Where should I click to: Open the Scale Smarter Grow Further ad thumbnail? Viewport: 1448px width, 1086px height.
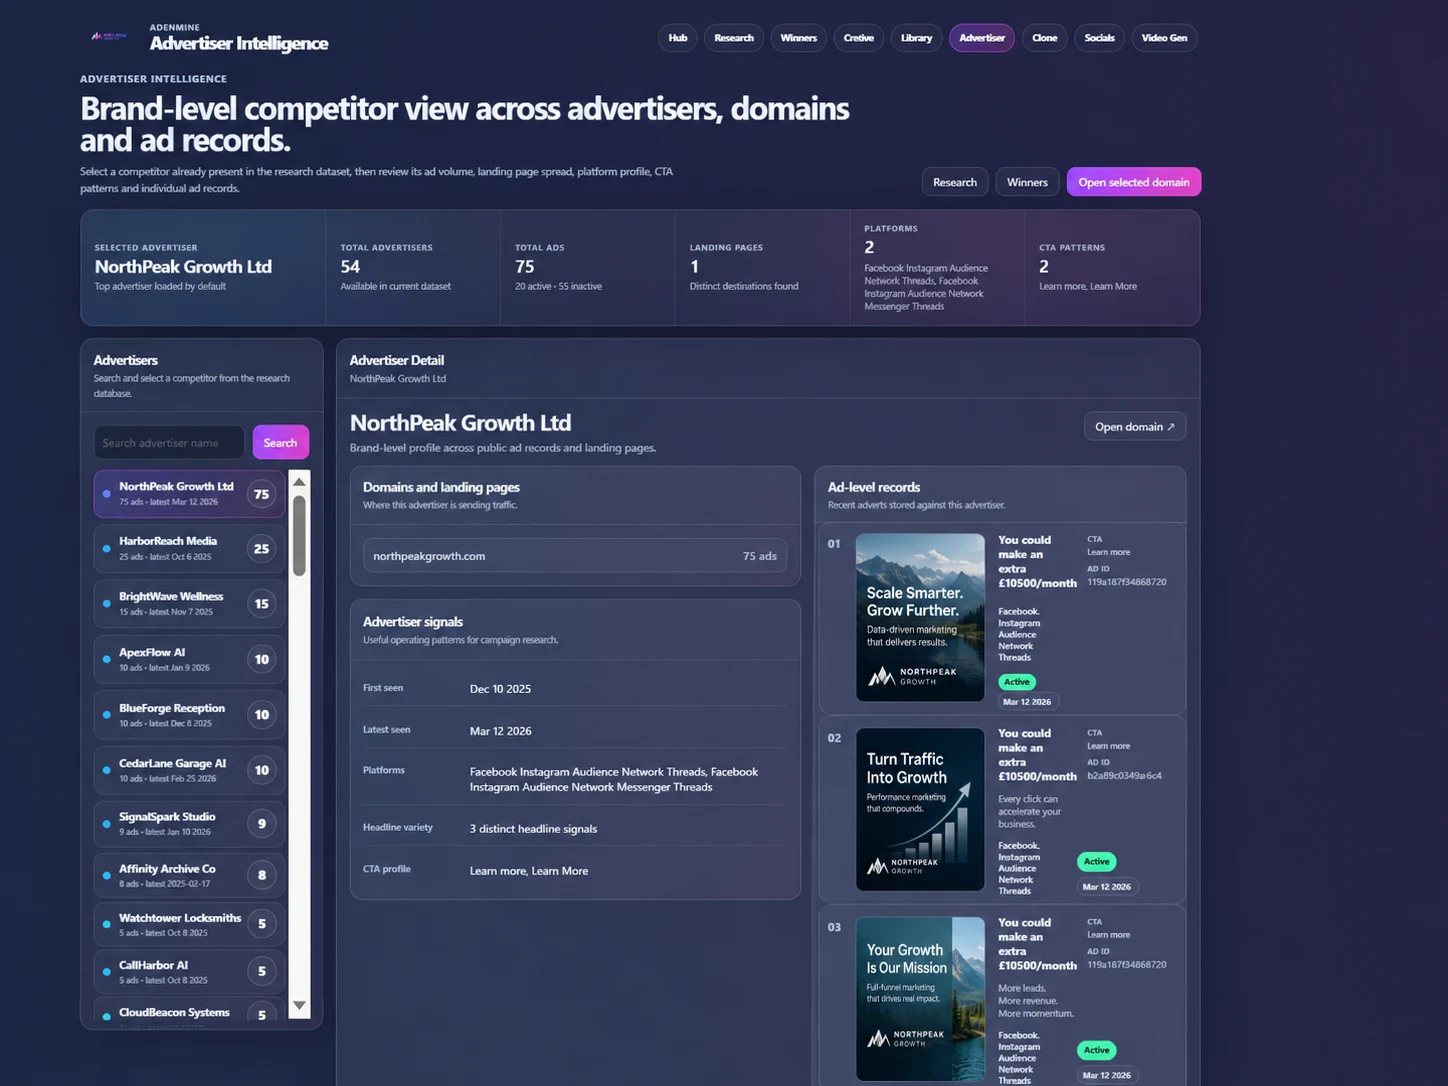[x=920, y=617]
